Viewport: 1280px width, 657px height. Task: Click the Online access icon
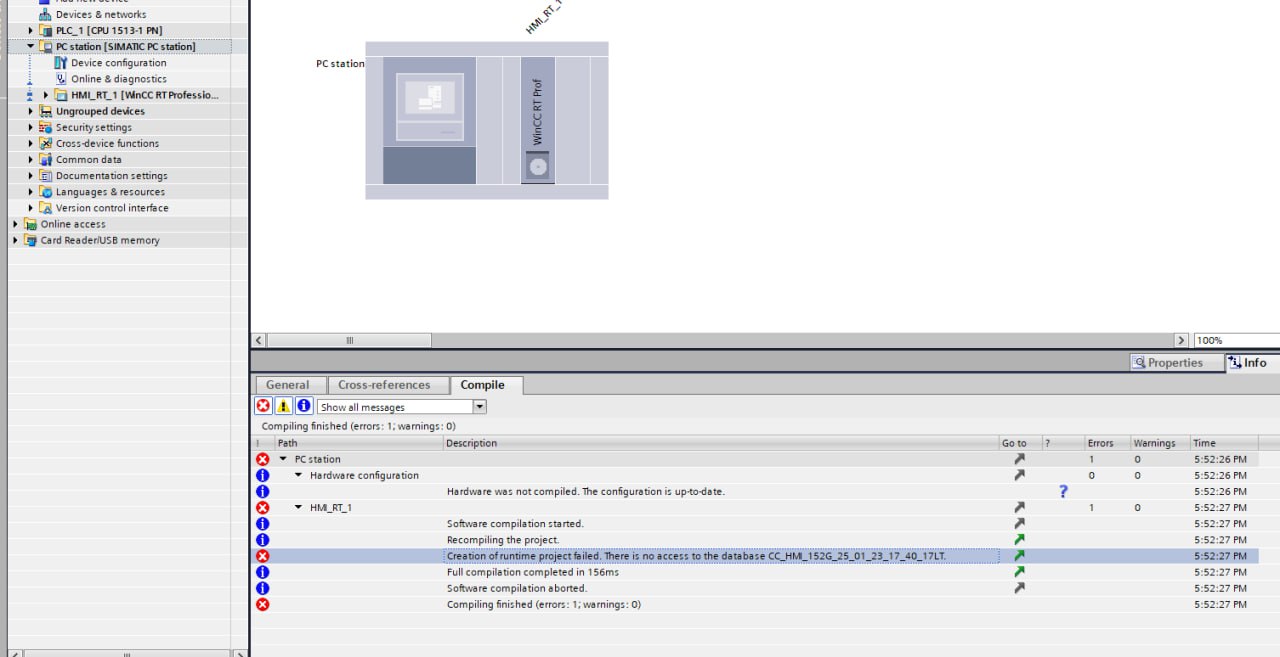click(x=30, y=224)
